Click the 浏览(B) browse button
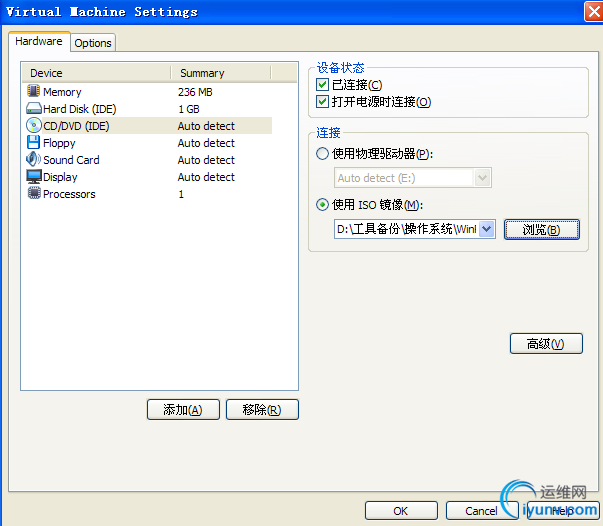This screenshot has height=526, width=603. click(541, 230)
